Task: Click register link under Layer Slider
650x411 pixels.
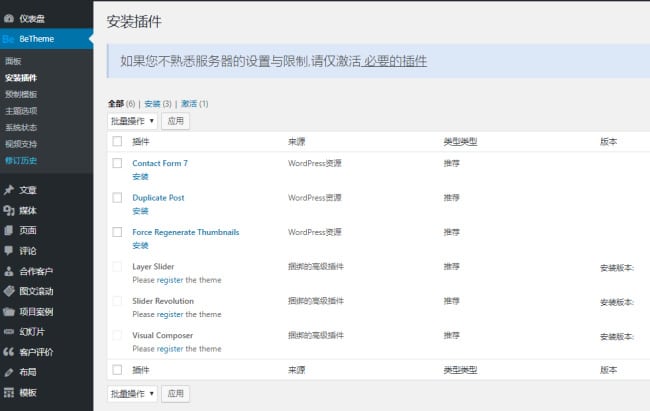Action: pyautogui.click(x=169, y=280)
